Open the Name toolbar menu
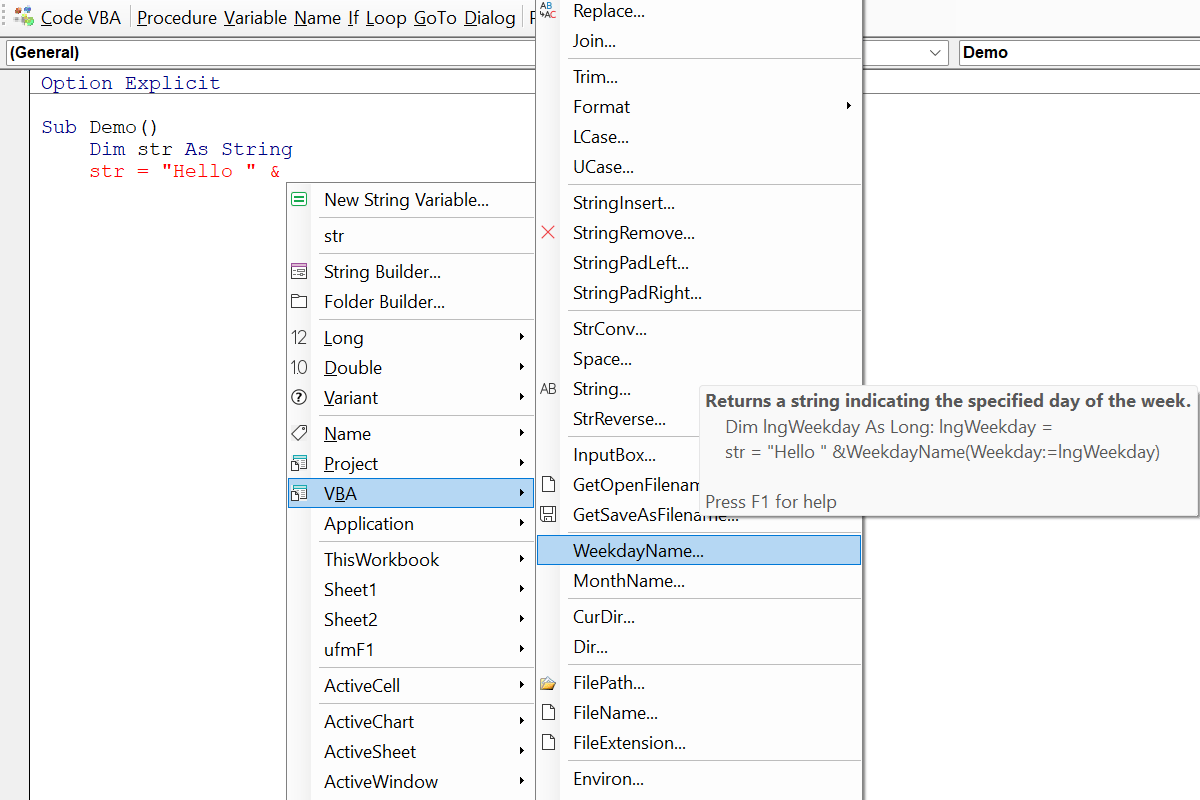 (x=318, y=18)
